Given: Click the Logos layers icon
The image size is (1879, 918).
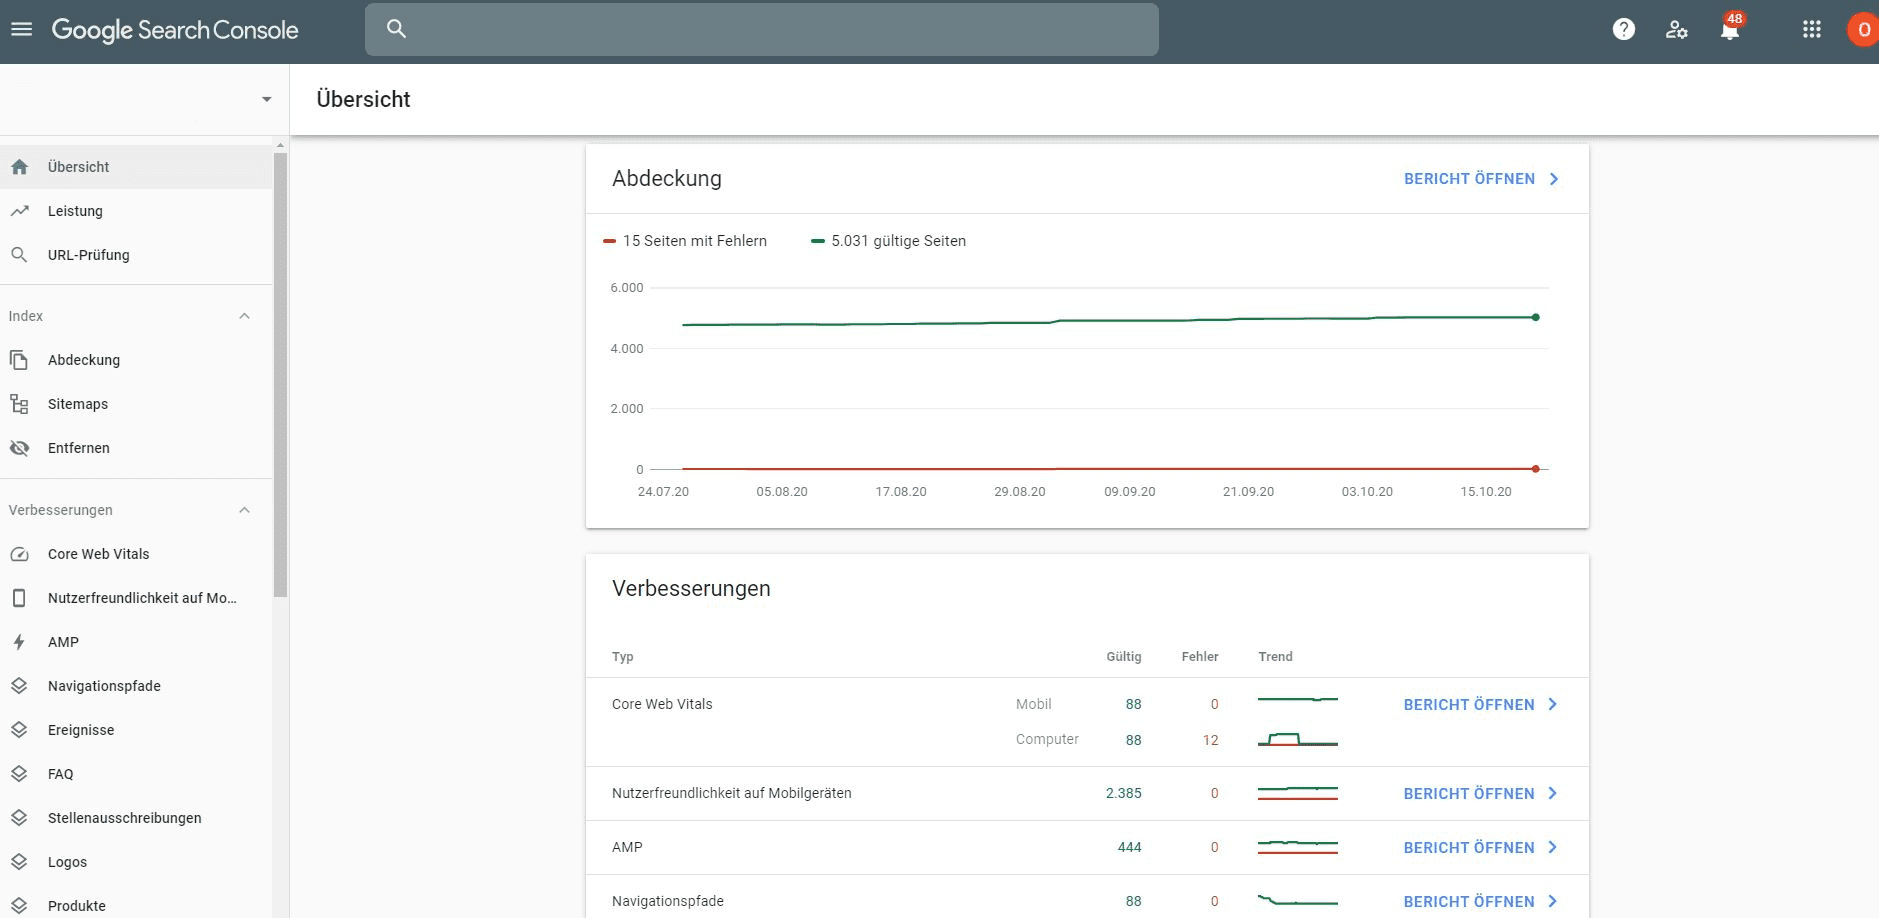Looking at the screenshot, I should (19, 862).
